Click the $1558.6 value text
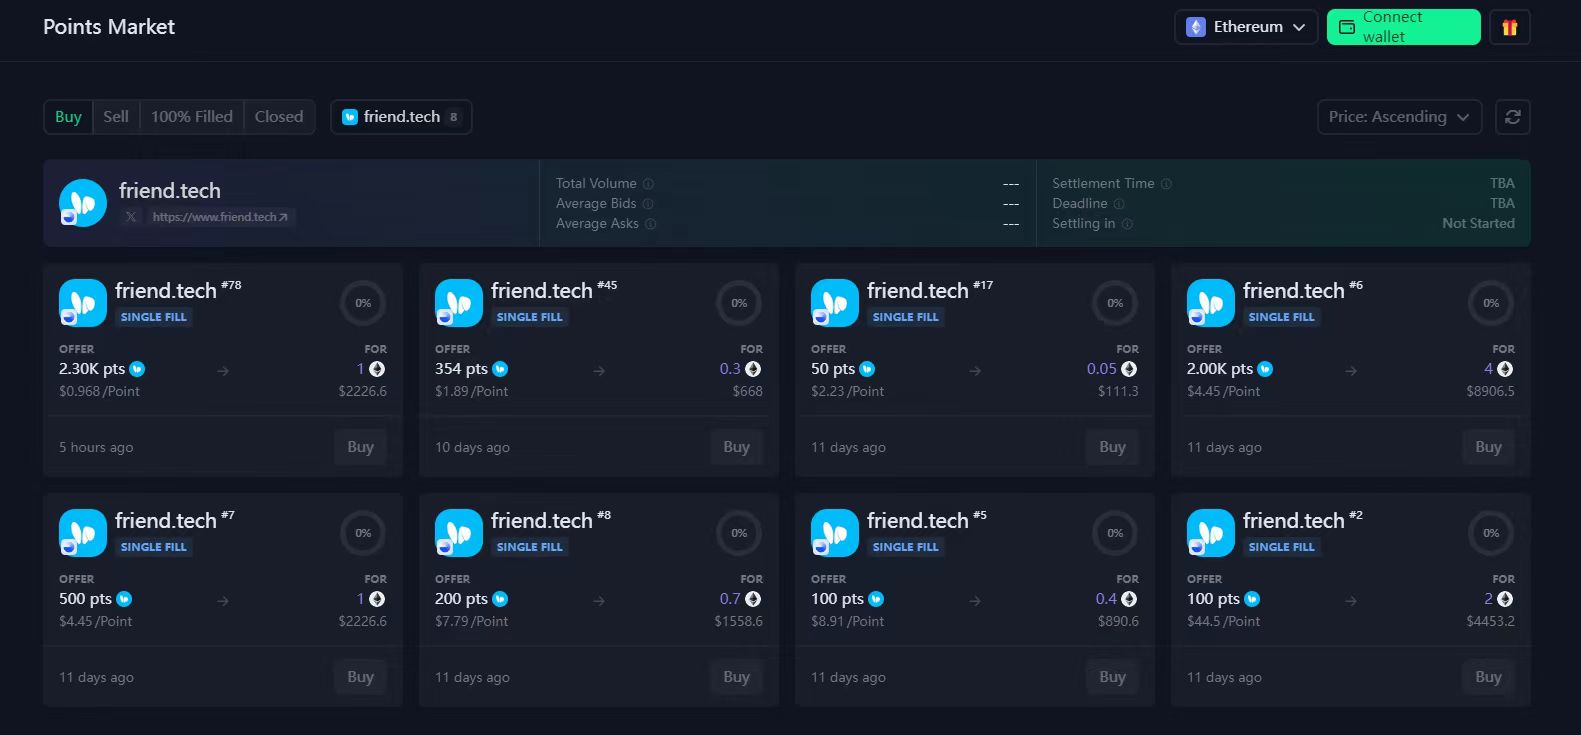The height and width of the screenshot is (735, 1581). 738,621
